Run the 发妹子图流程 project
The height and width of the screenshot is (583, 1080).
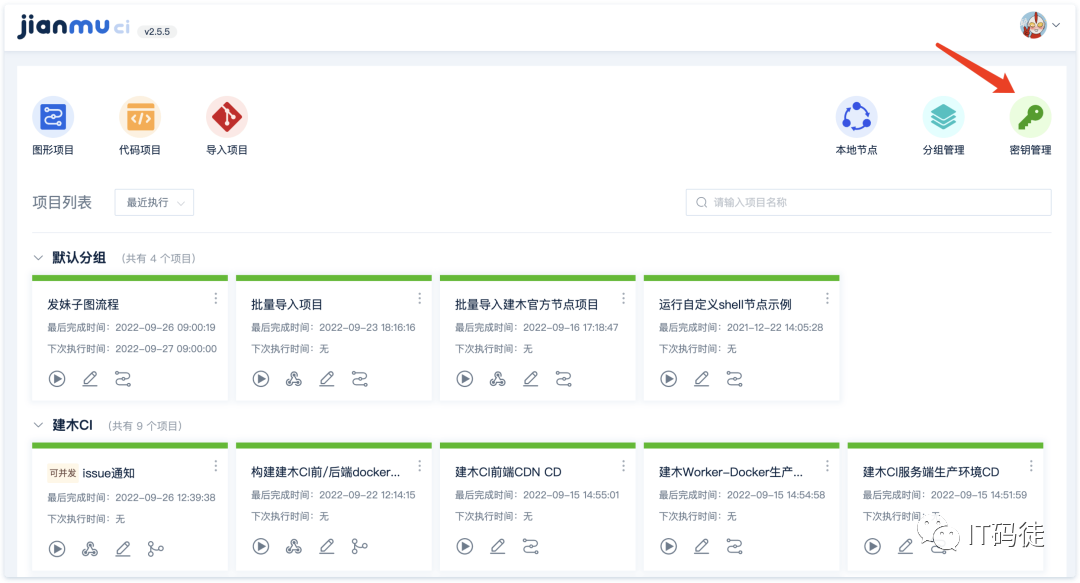coord(57,379)
